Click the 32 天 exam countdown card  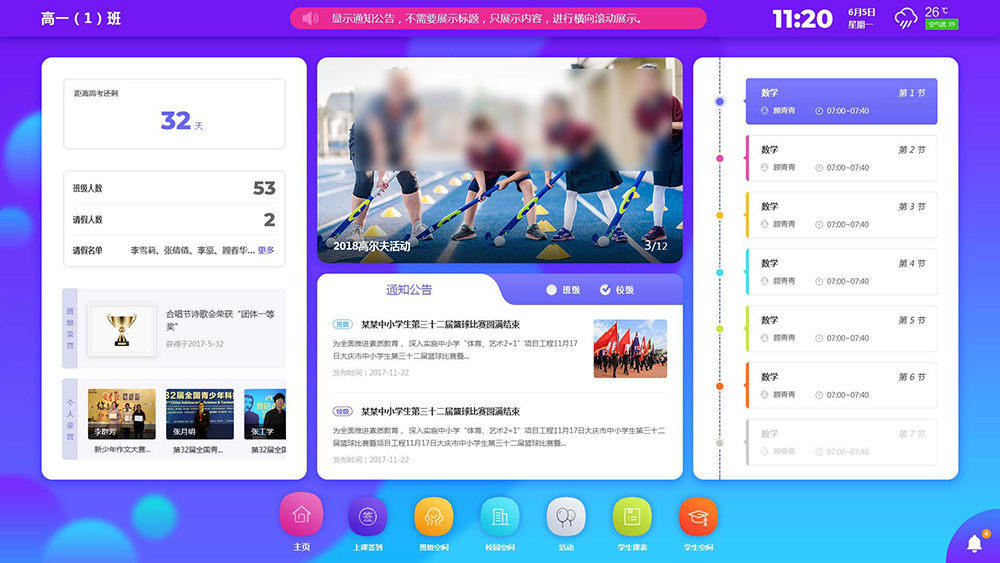pyautogui.click(x=174, y=113)
